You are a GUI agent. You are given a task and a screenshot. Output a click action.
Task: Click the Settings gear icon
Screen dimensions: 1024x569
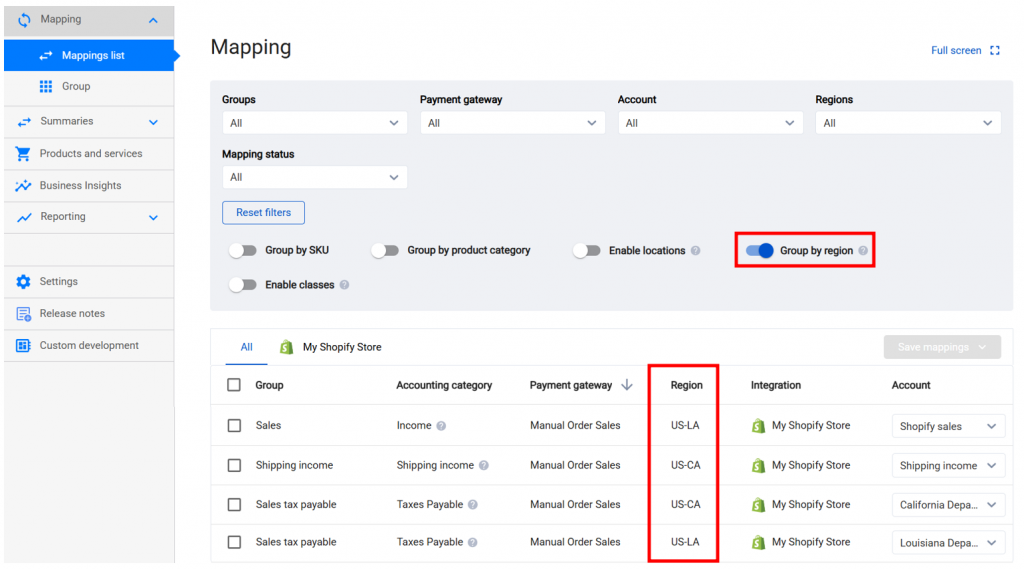[23, 282]
